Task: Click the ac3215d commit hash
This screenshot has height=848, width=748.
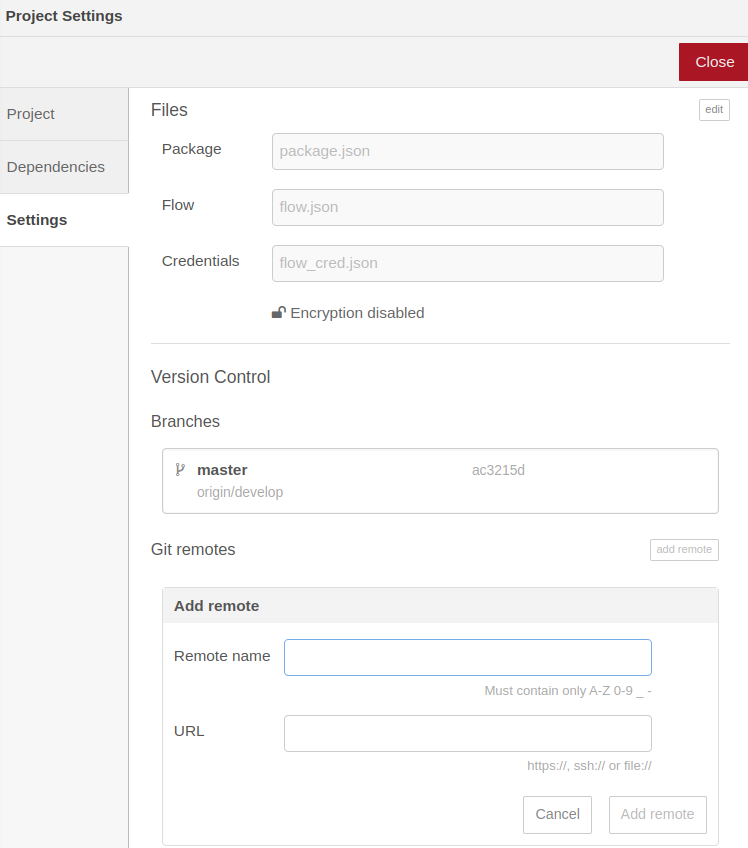Action: pyautogui.click(x=497, y=470)
